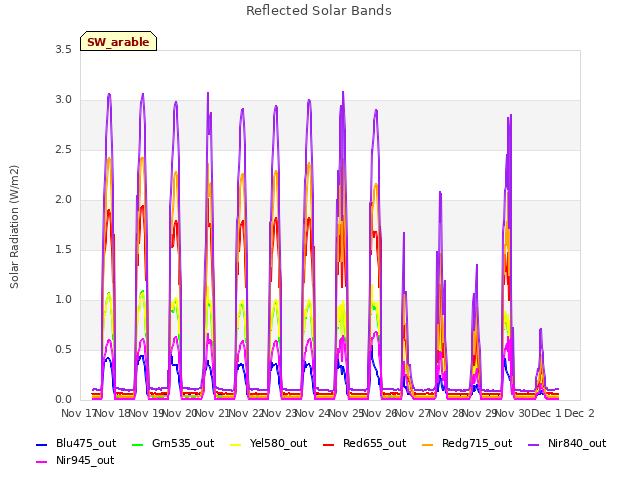The height and width of the screenshot is (480, 640).
Task: Click the Dec 2 x-axis date label
Action: coord(579,413)
